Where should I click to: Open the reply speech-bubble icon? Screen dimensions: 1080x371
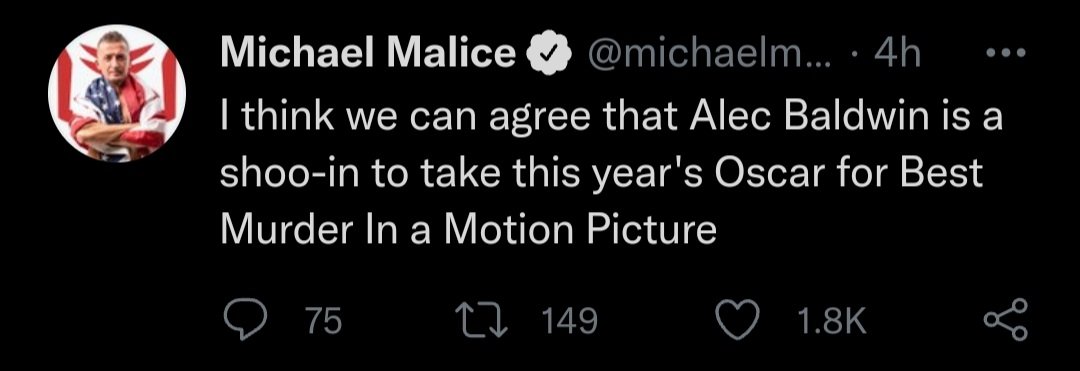[x=245, y=321]
